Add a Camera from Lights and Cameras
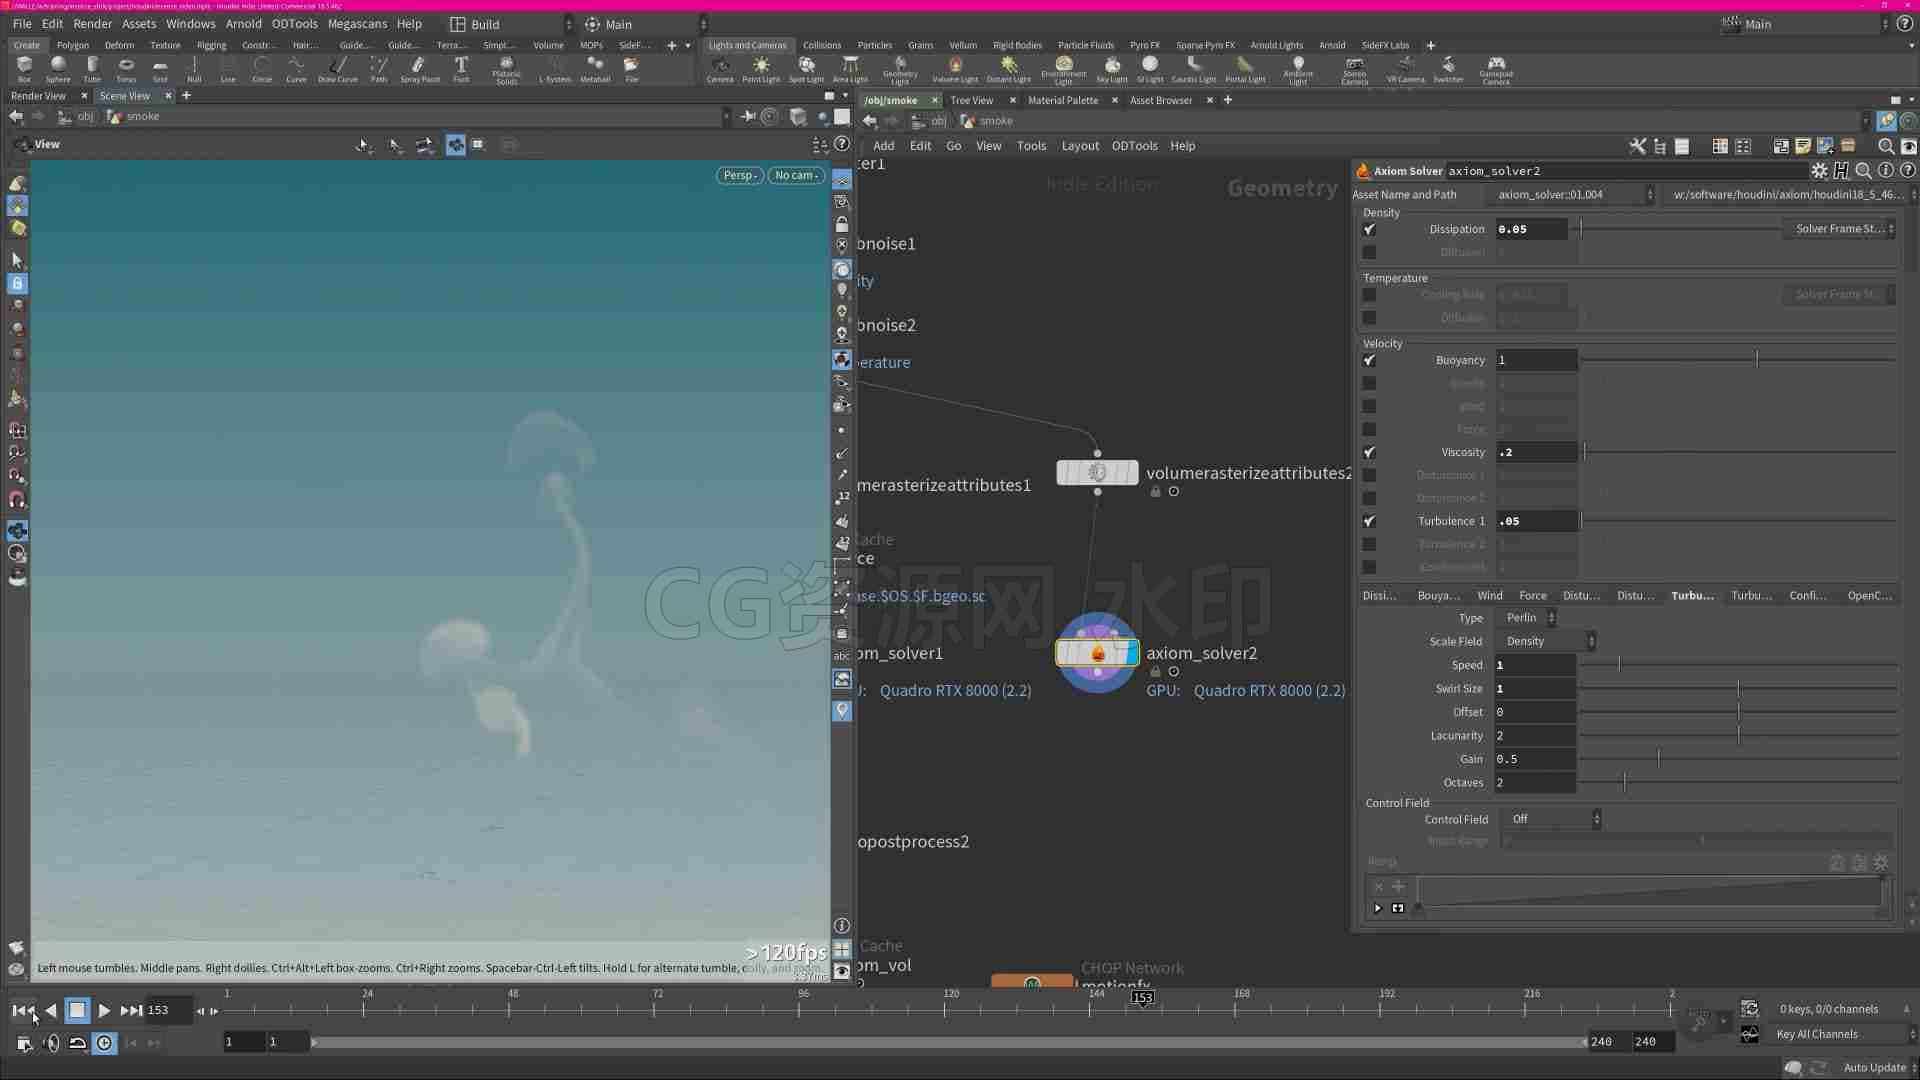Viewport: 1920px width, 1080px height. coord(720,68)
